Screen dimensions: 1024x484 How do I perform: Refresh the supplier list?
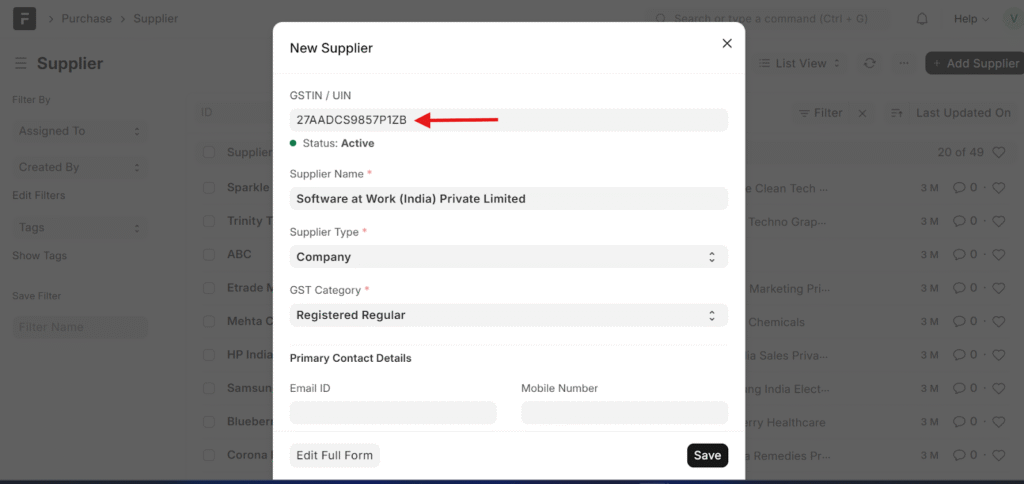coord(870,63)
